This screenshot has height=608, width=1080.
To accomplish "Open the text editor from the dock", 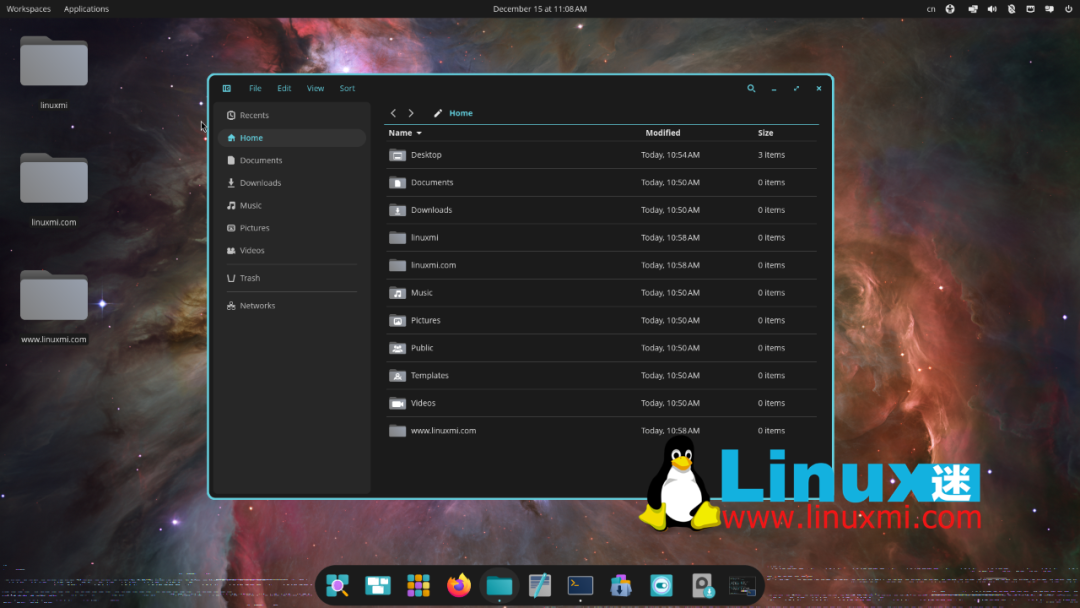I will tap(540, 585).
